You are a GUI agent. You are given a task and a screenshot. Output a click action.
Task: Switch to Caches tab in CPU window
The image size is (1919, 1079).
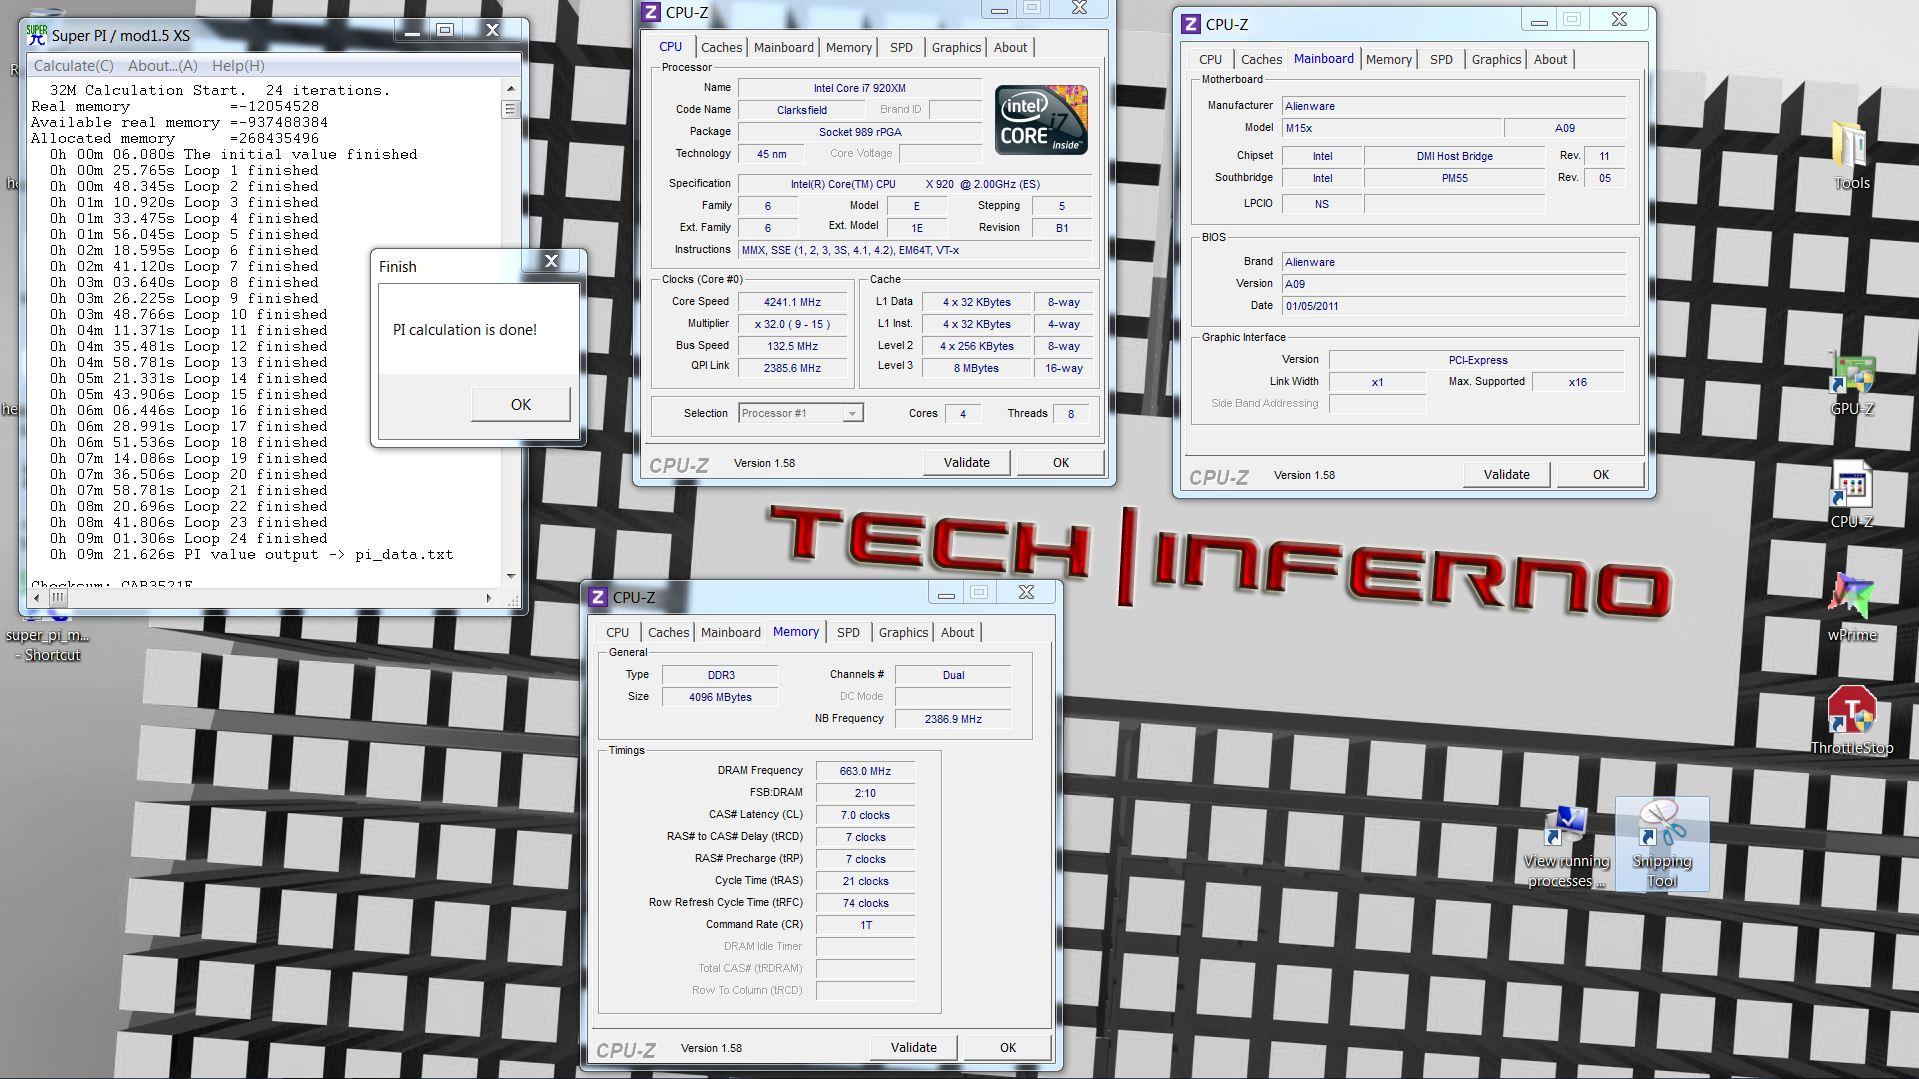click(x=721, y=47)
